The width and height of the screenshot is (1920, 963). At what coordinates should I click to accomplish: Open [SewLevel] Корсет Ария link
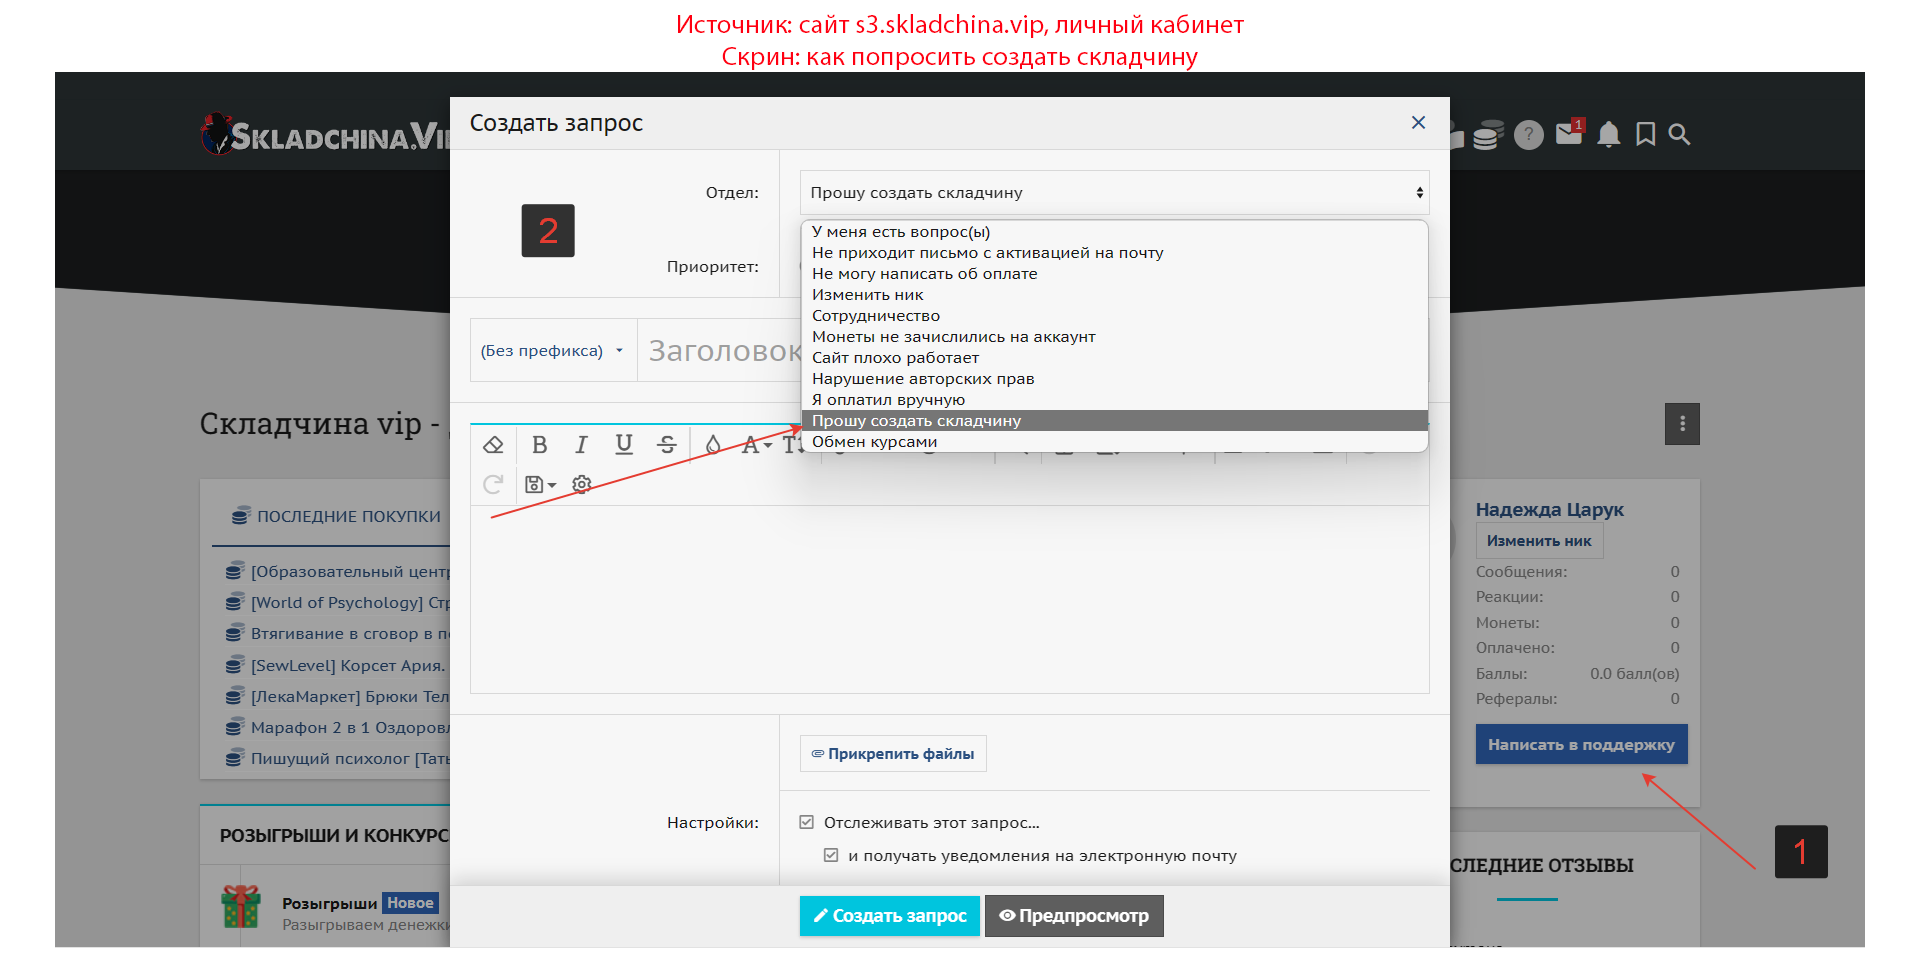click(x=348, y=665)
